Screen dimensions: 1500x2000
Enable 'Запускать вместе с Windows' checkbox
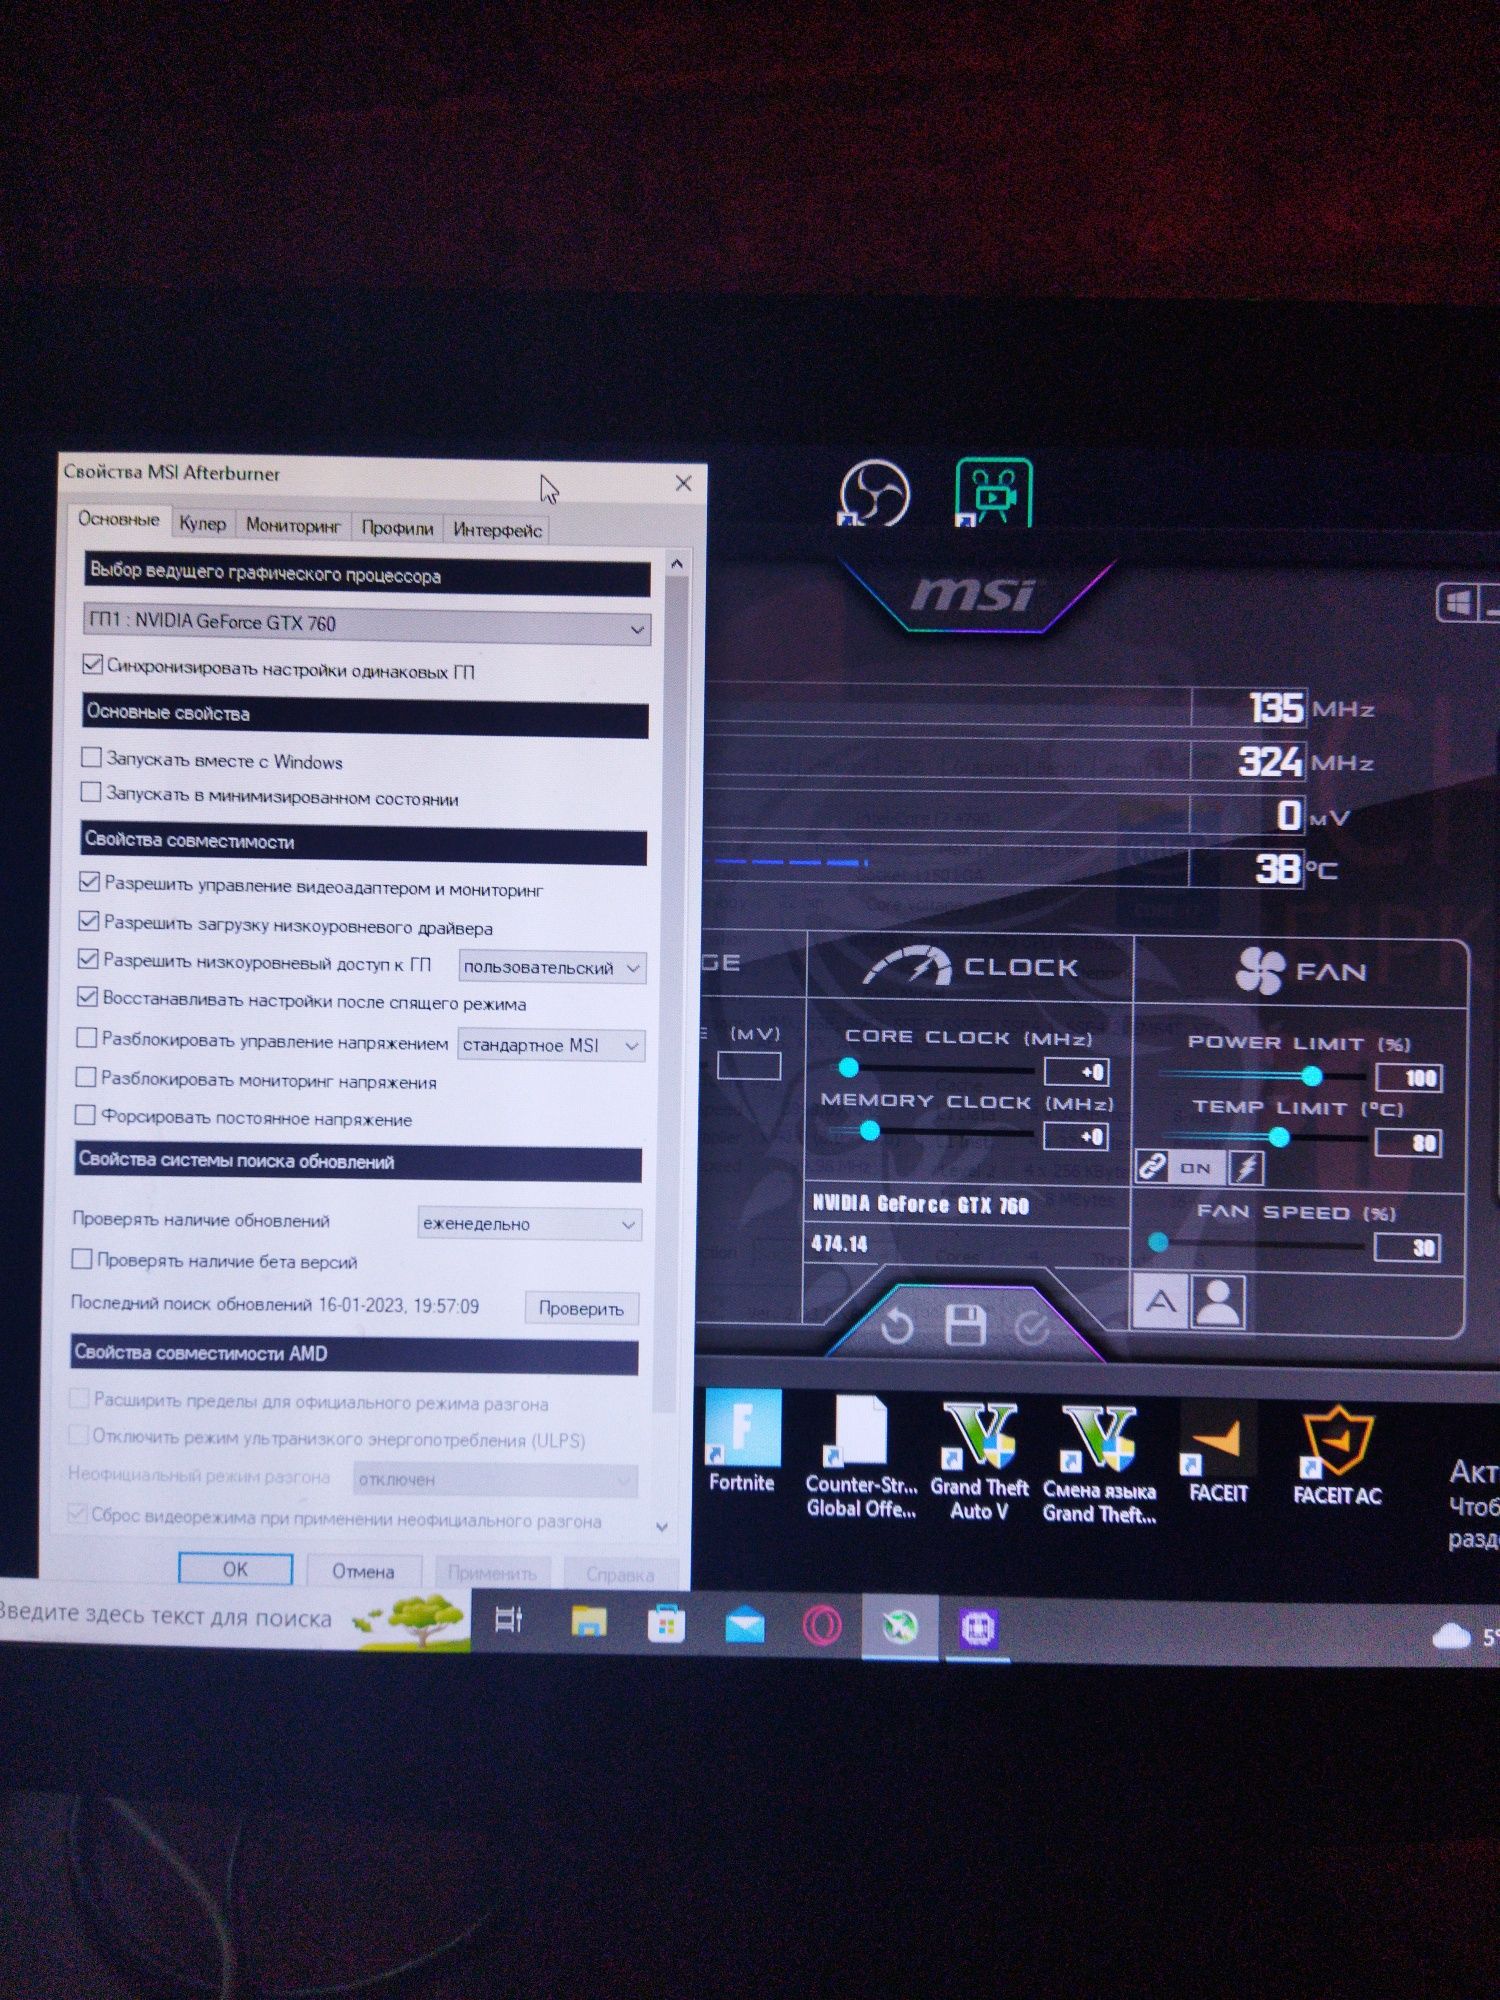[x=91, y=757]
